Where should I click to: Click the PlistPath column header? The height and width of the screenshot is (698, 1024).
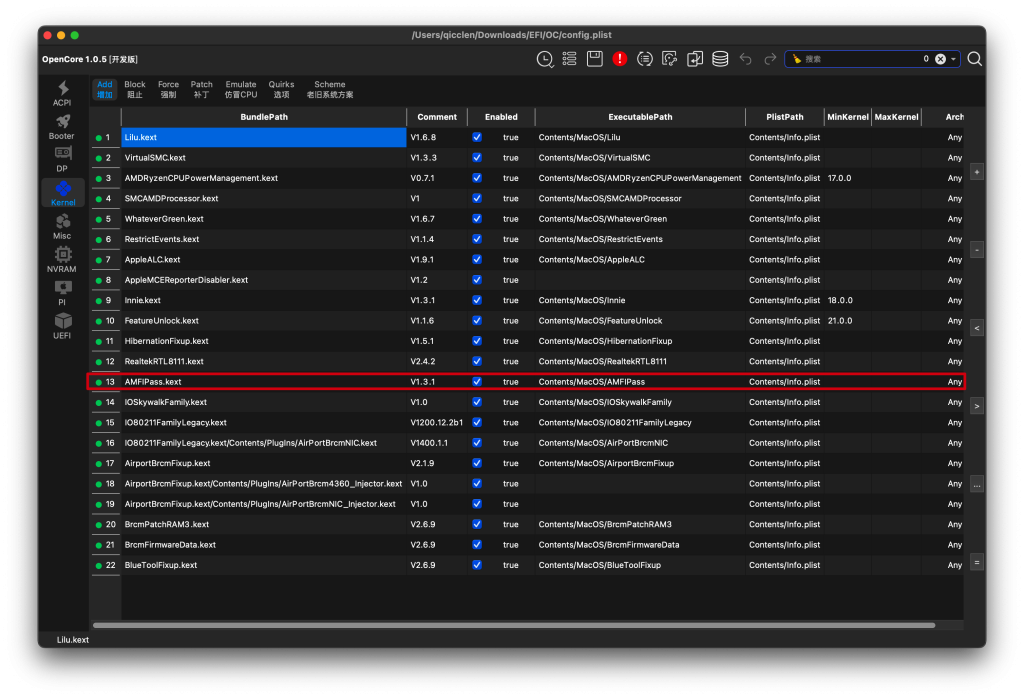(785, 117)
